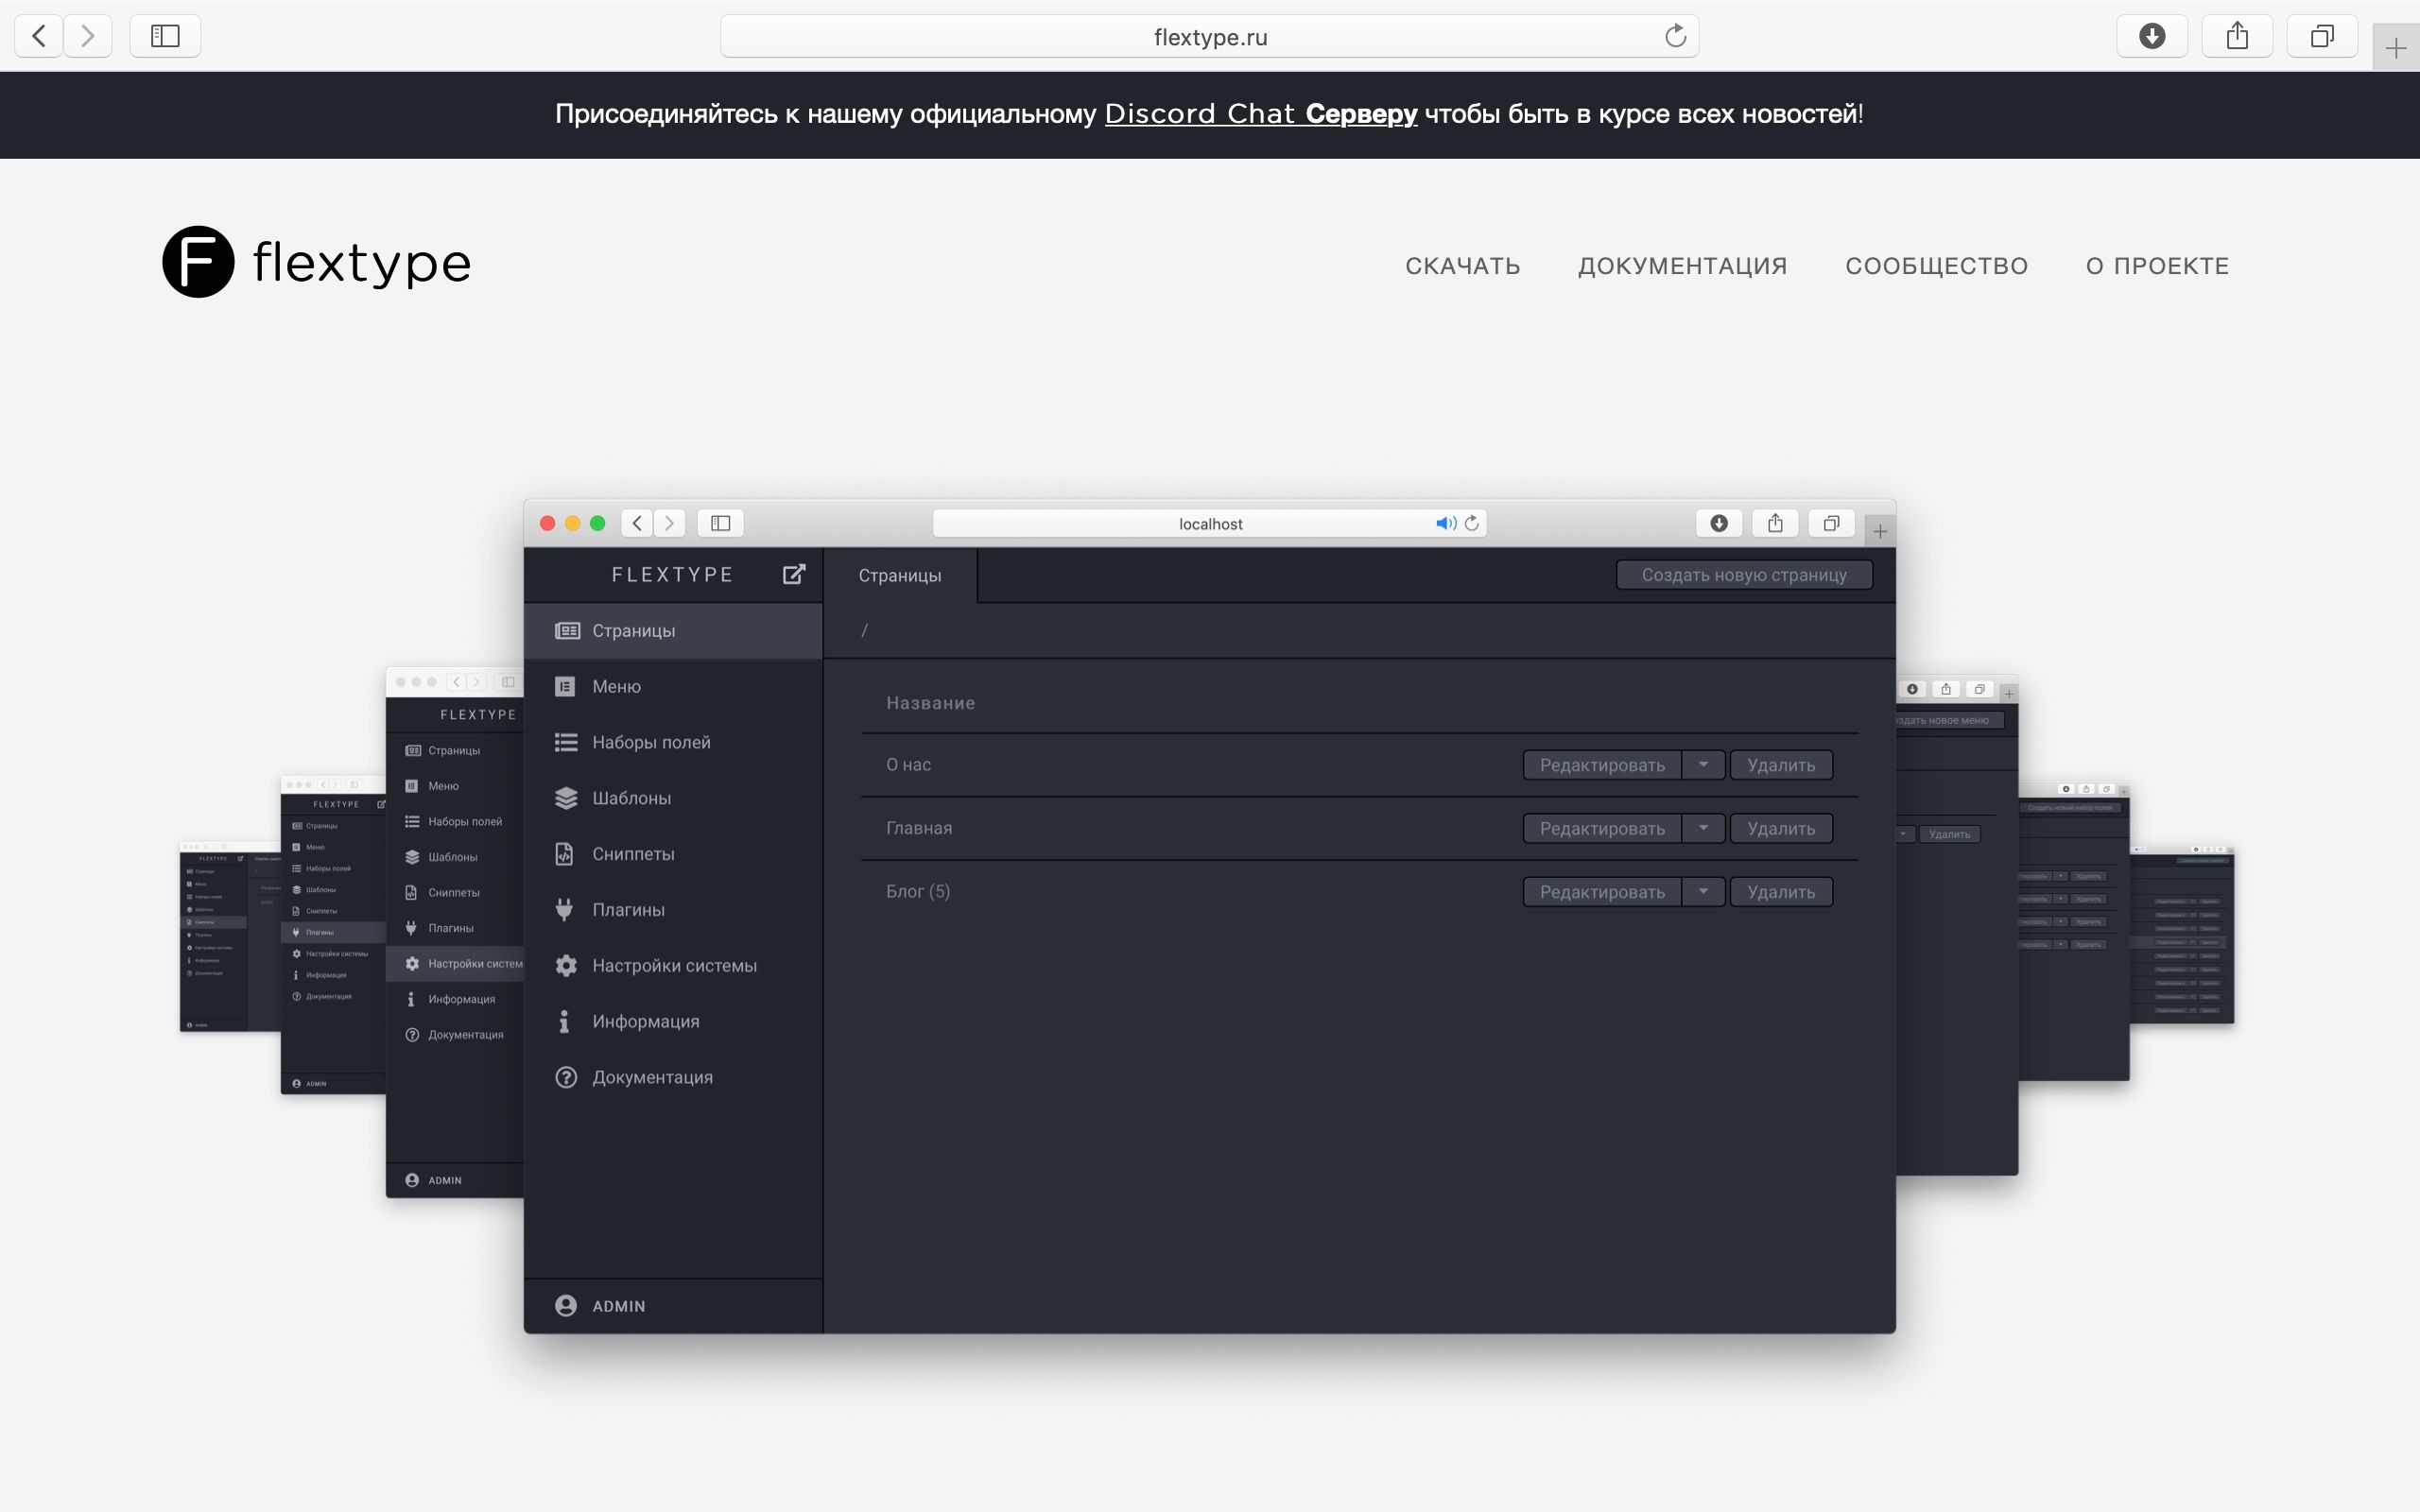Click Редактировать for the О нас page
2420x1512 pixels.
point(1602,765)
